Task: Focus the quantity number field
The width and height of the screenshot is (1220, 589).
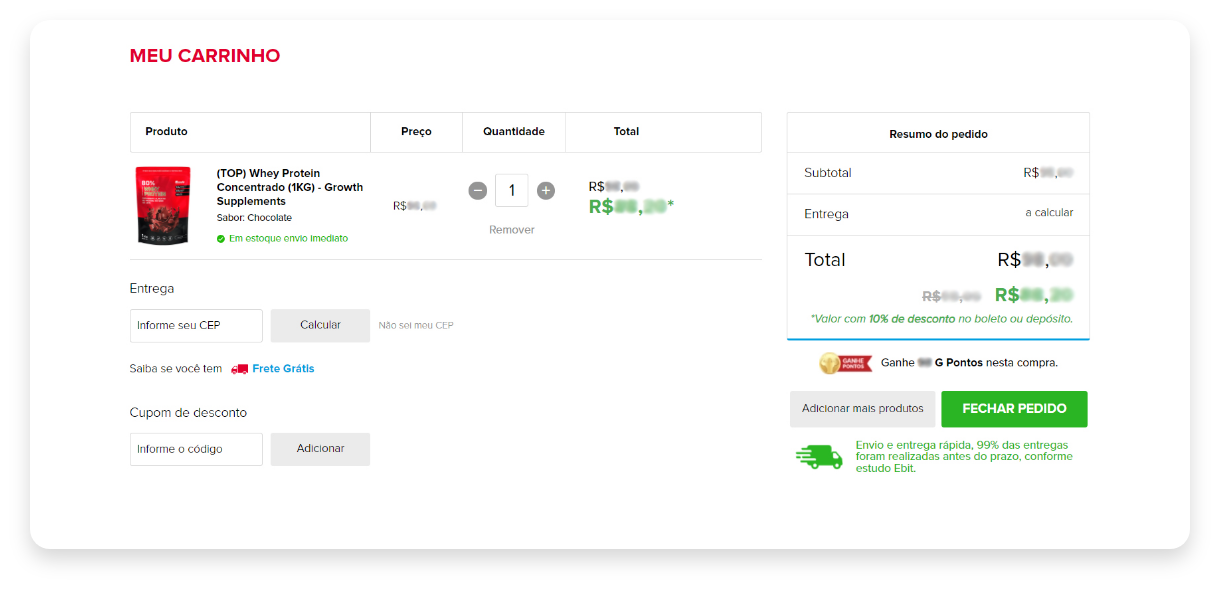Action: coord(511,190)
